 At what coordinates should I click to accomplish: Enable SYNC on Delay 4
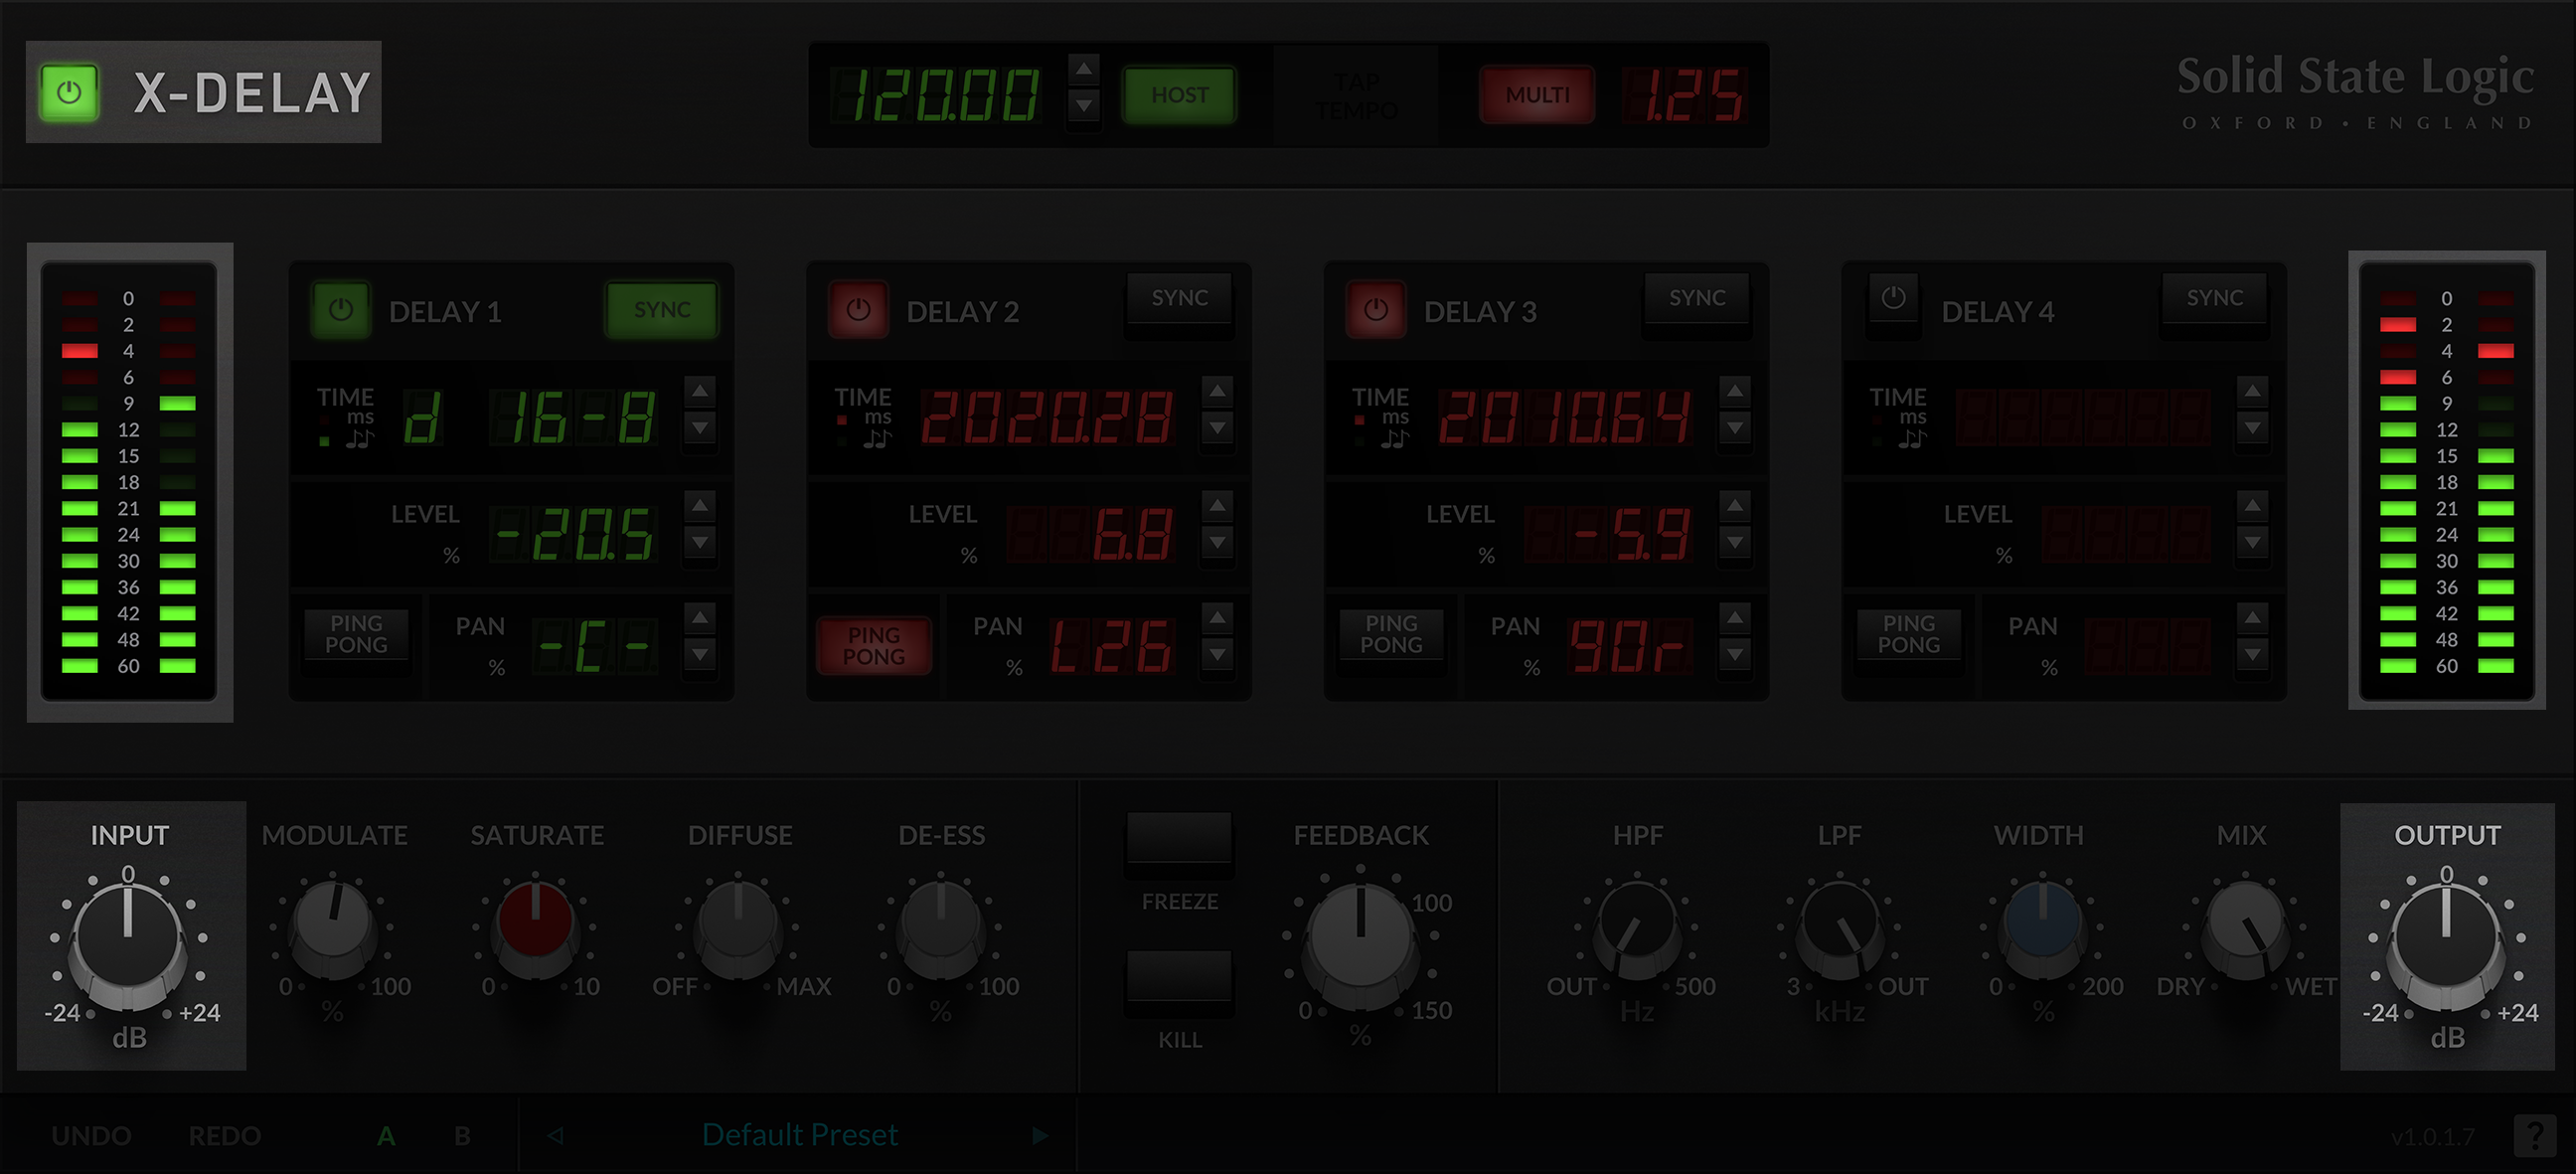(x=2215, y=298)
